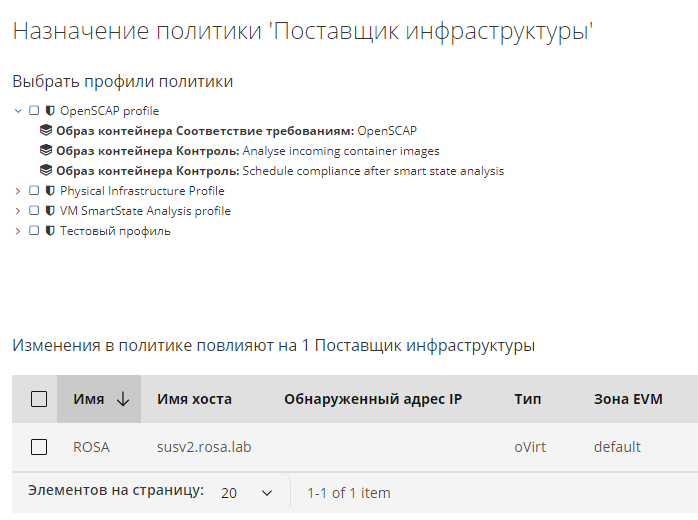Click the shield icon beside OpenSCAP profile
698x520 pixels.
click(x=50, y=111)
